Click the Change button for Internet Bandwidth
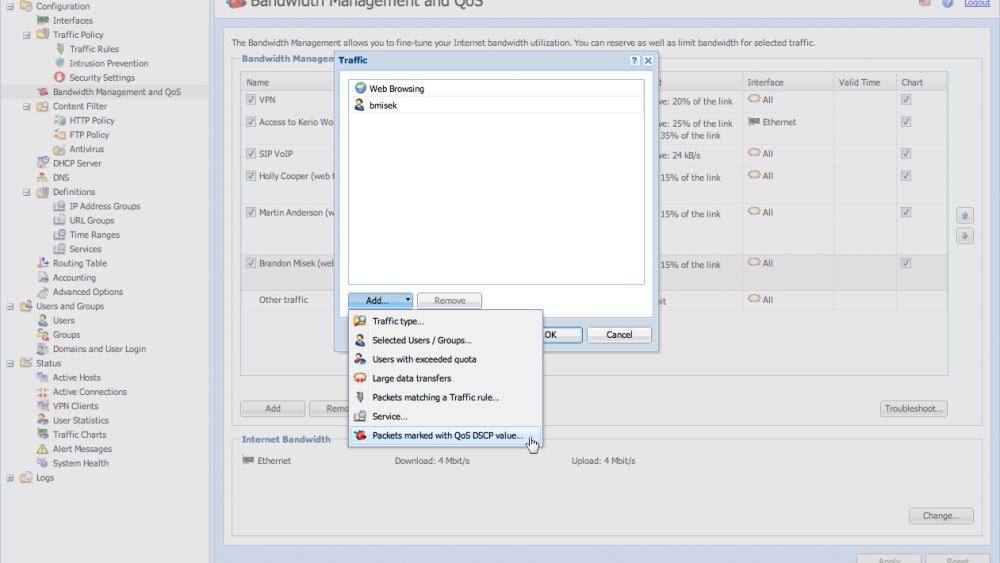The image size is (1000, 563). [940, 516]
